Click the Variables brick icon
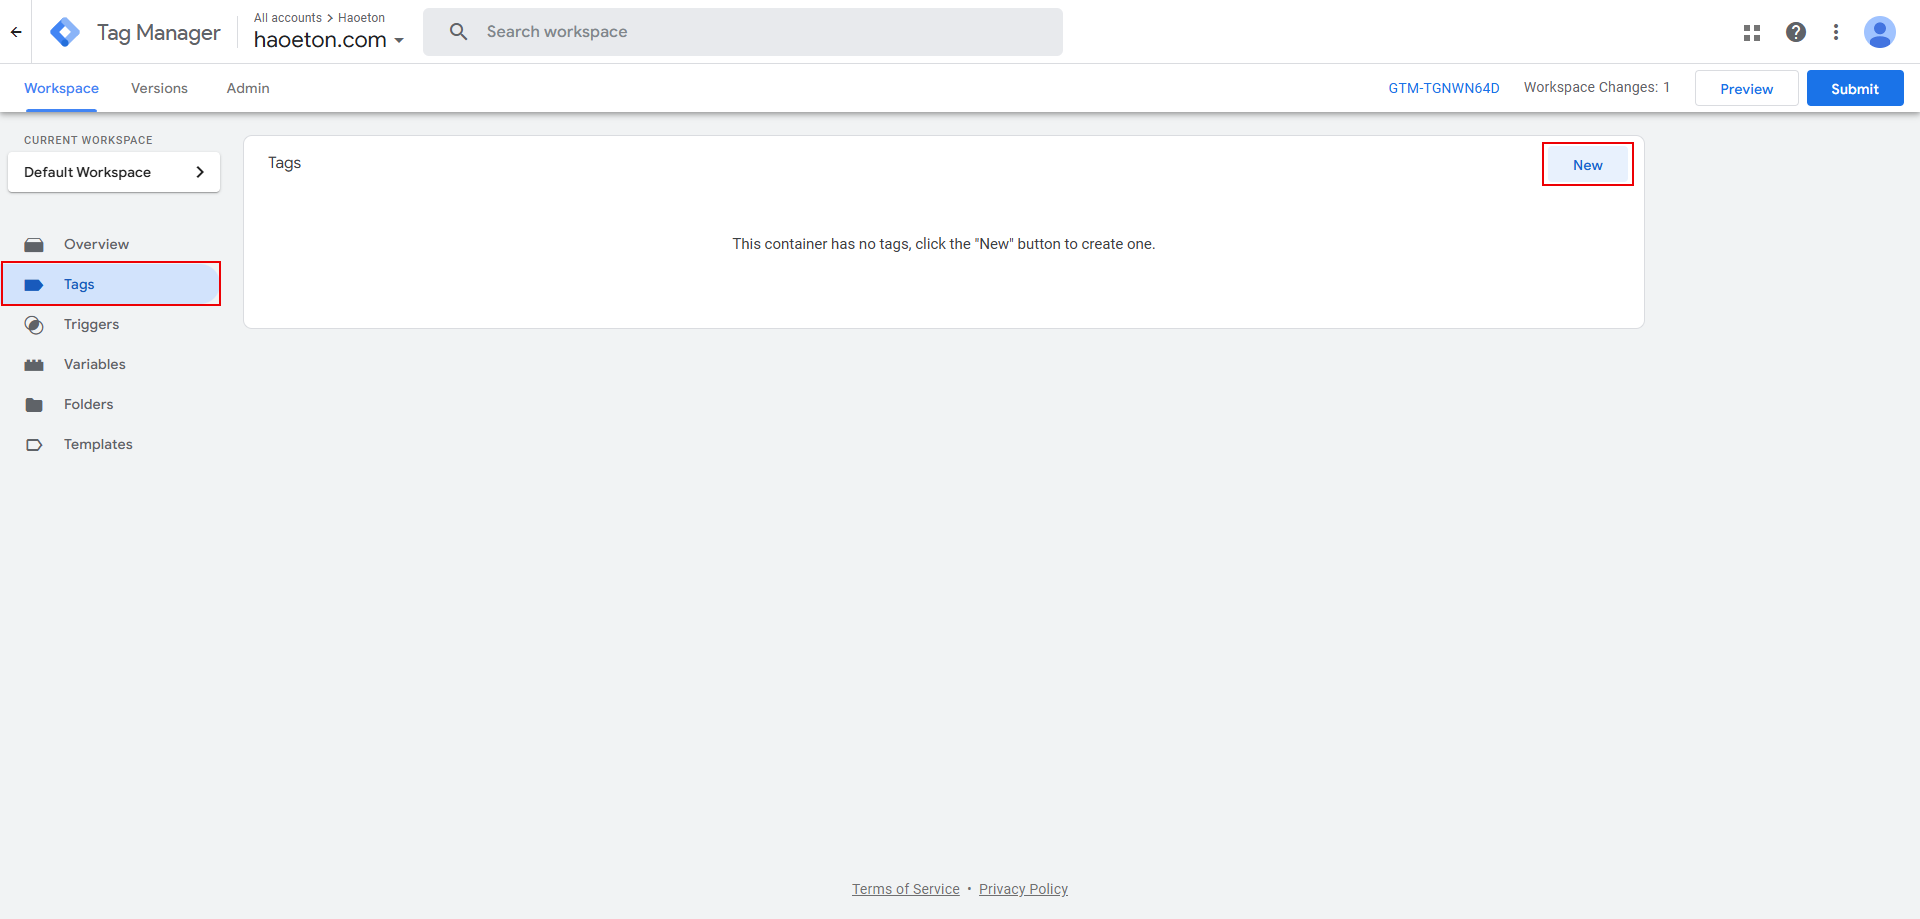 34,365
